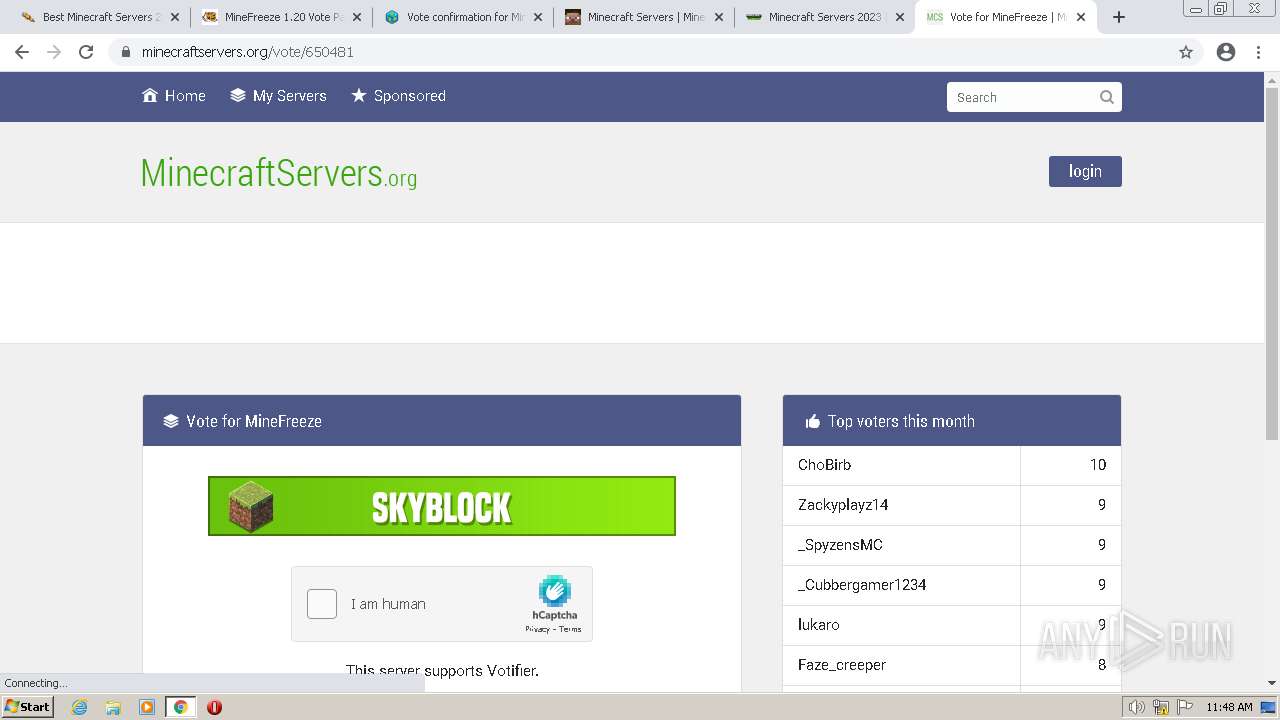Image resolution: width=1280 pixels, height=720 pixels.
Task: Go back using the browser back arrow
Action: (22, 52)
